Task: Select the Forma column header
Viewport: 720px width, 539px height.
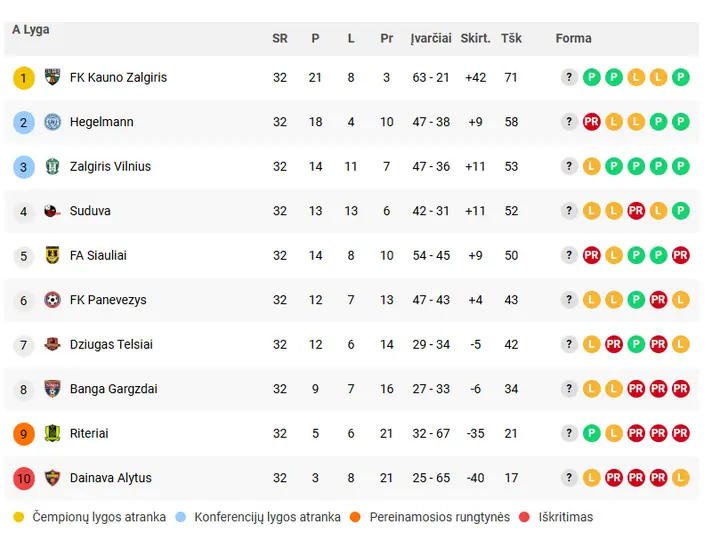Action: point(574,38)
